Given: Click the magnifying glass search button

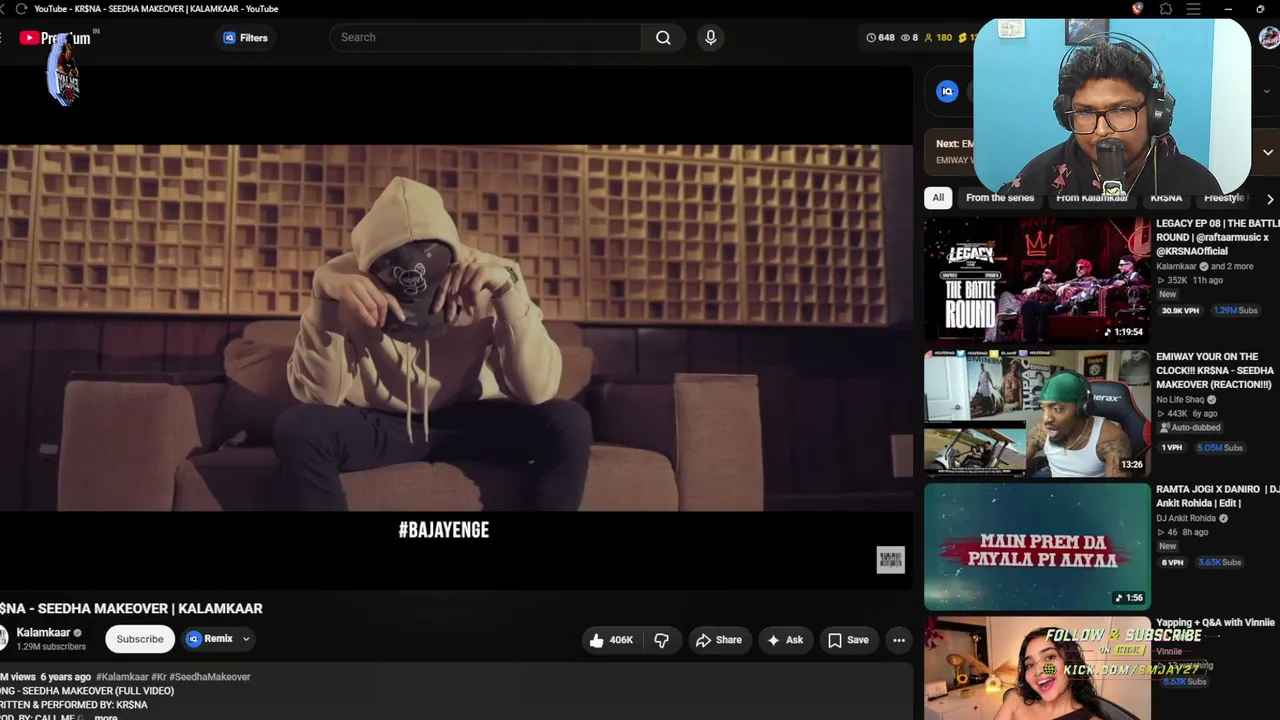Looking at the screenshot, I should (663, 37).
